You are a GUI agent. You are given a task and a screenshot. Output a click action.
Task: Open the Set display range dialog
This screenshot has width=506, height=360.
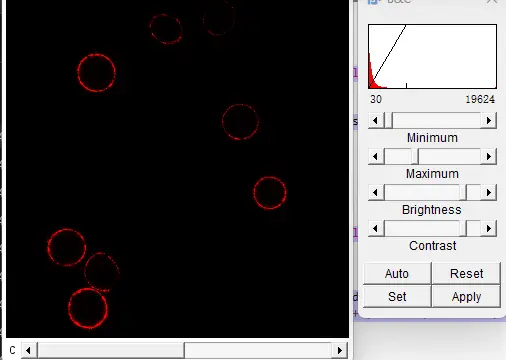397,296
